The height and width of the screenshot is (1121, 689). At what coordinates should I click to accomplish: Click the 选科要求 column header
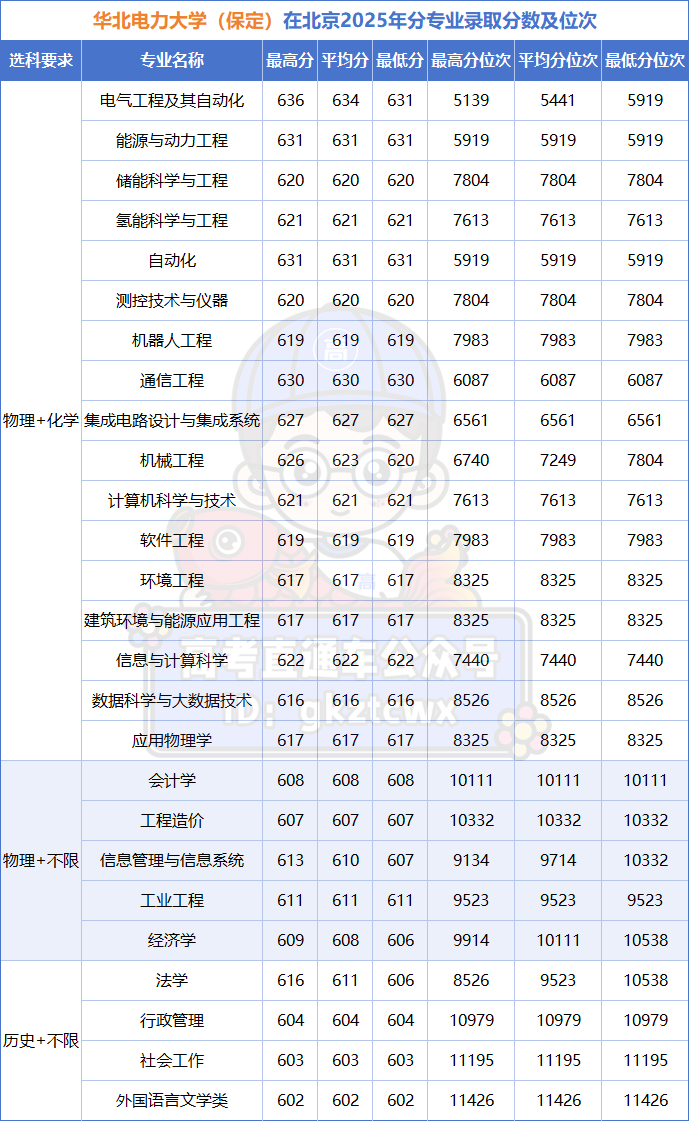(41, 61)
